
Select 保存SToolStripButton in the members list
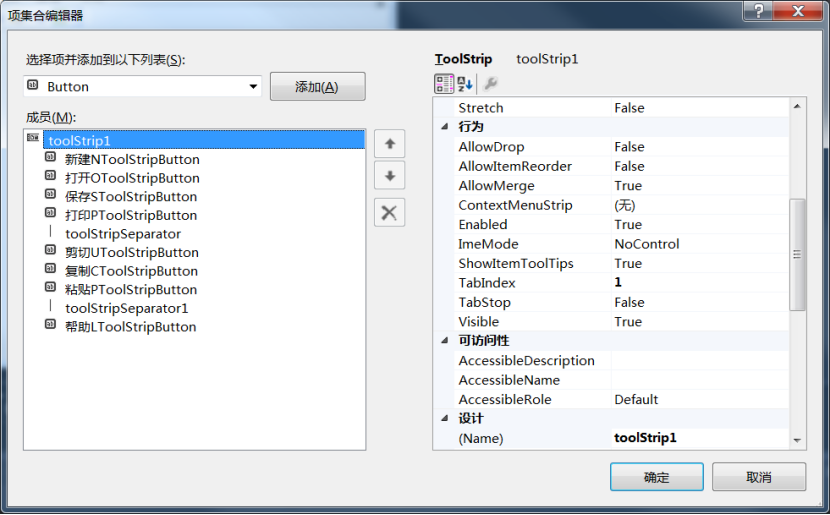[131, 197]
